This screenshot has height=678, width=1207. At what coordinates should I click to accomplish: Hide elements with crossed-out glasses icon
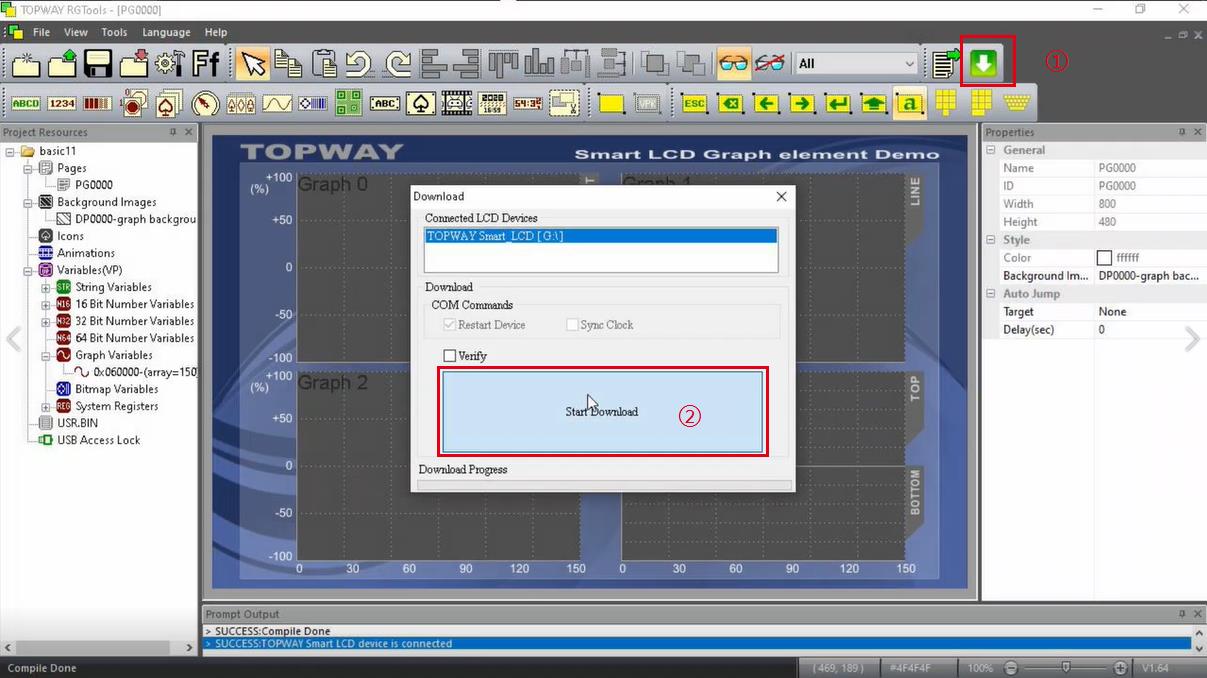pos(769,64)
